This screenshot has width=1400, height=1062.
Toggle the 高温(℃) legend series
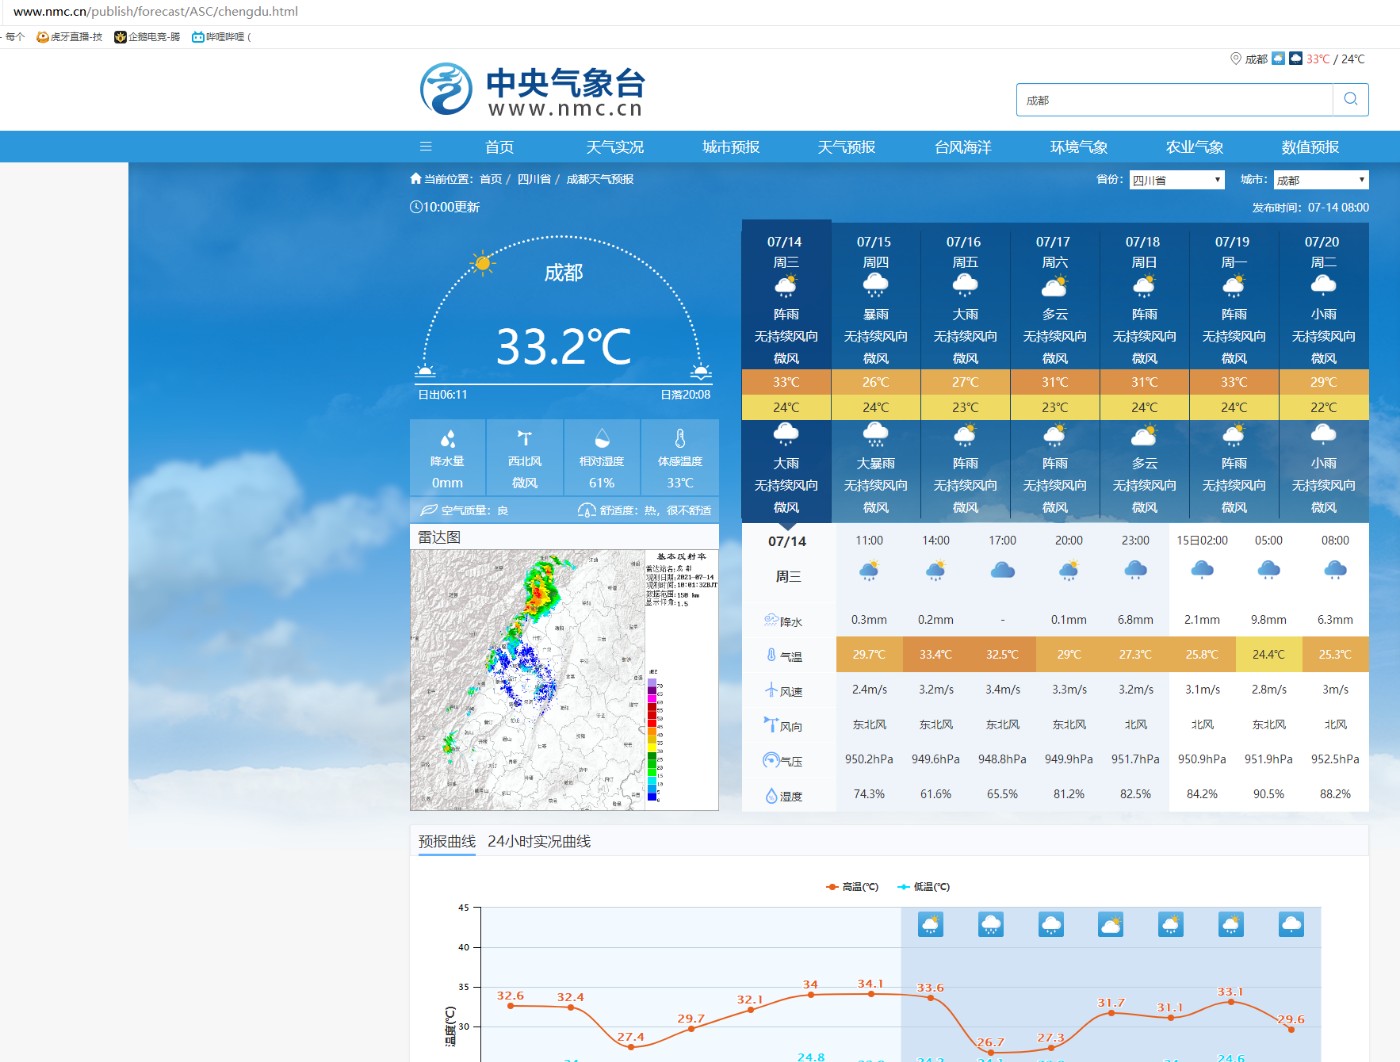click(x=852, y=887)
